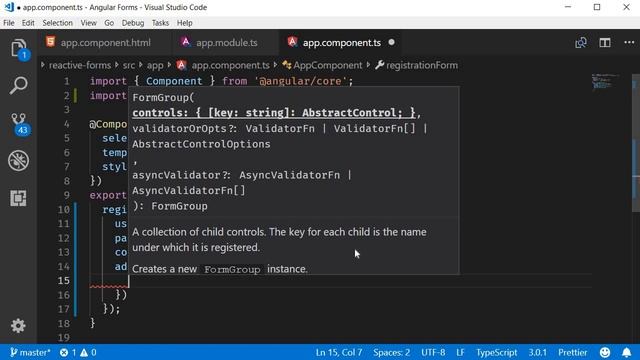The image size is (640, 360).
Task: Click TypeScript version 3.0.1
Action: click(538, 352)
